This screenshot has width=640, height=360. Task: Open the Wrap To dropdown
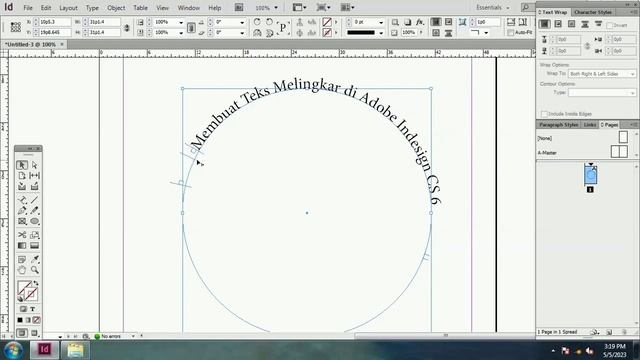coord(602,74)
